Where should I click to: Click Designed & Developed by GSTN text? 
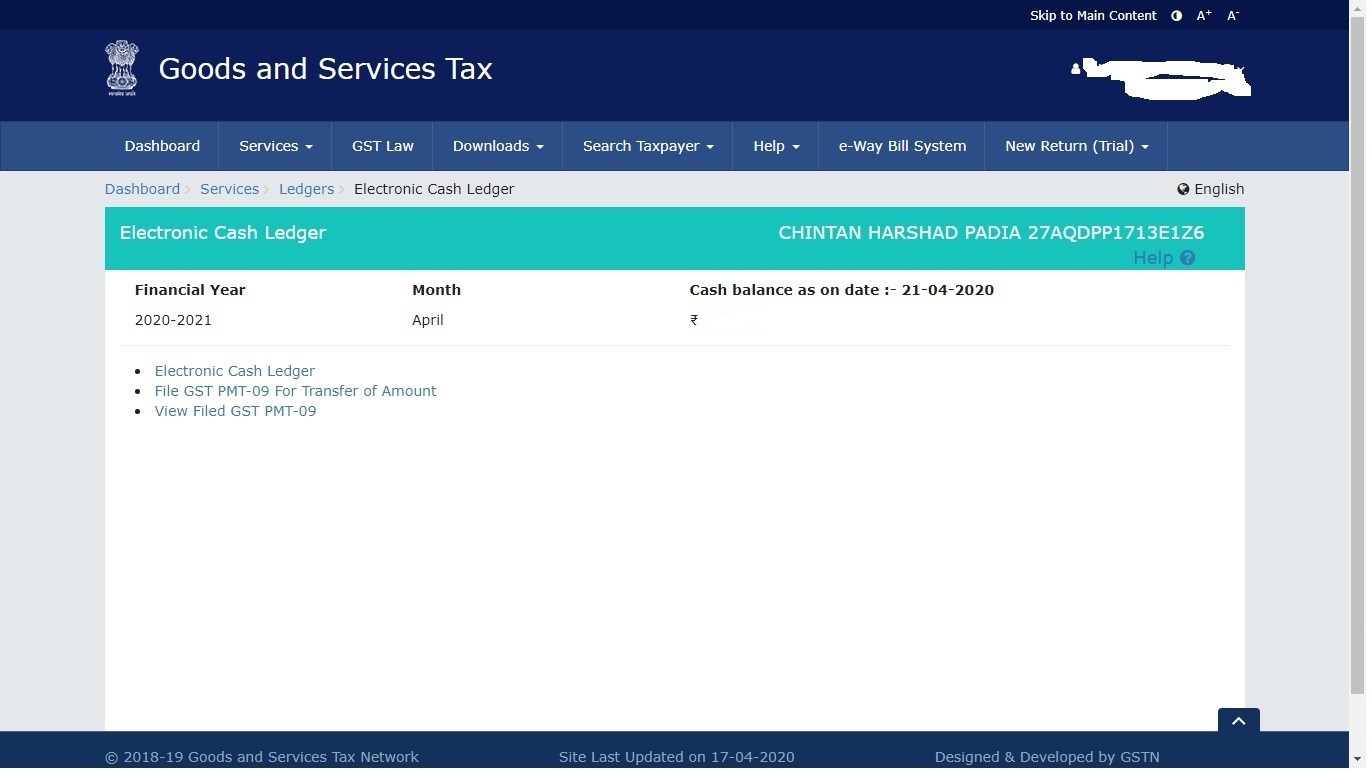point(1047,757)
